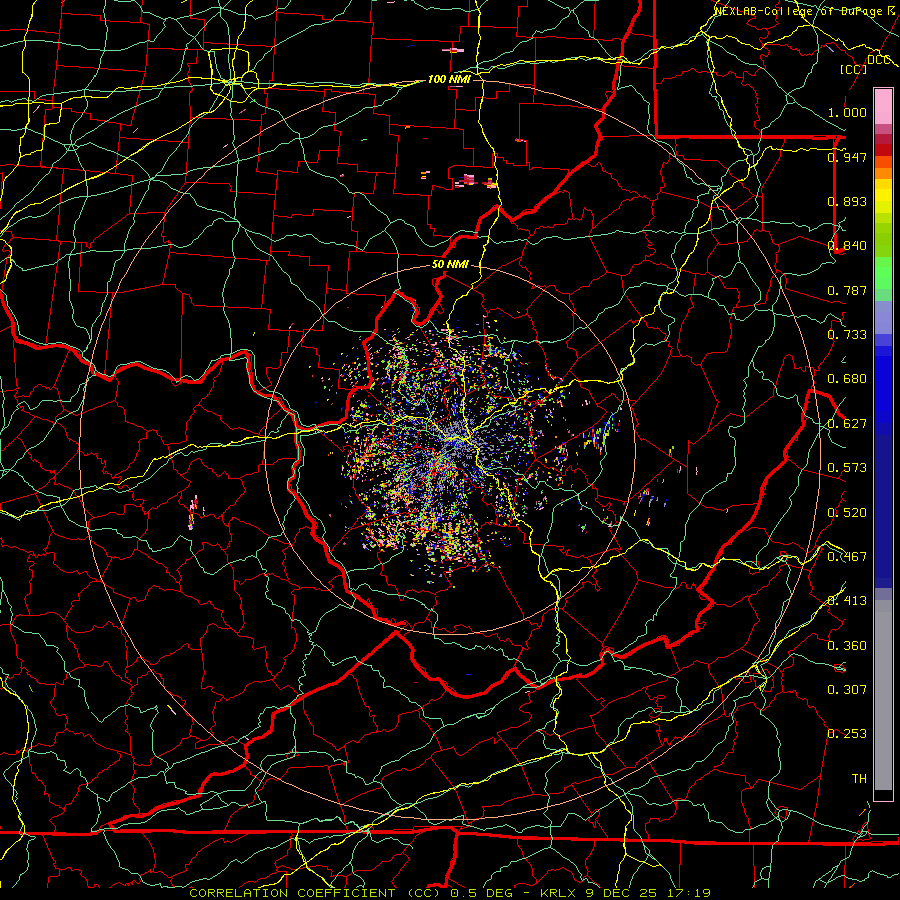Viewport: 900px width, 900px height.
Task: Click the 0.840 scale value
Action: tap(847, 246)
